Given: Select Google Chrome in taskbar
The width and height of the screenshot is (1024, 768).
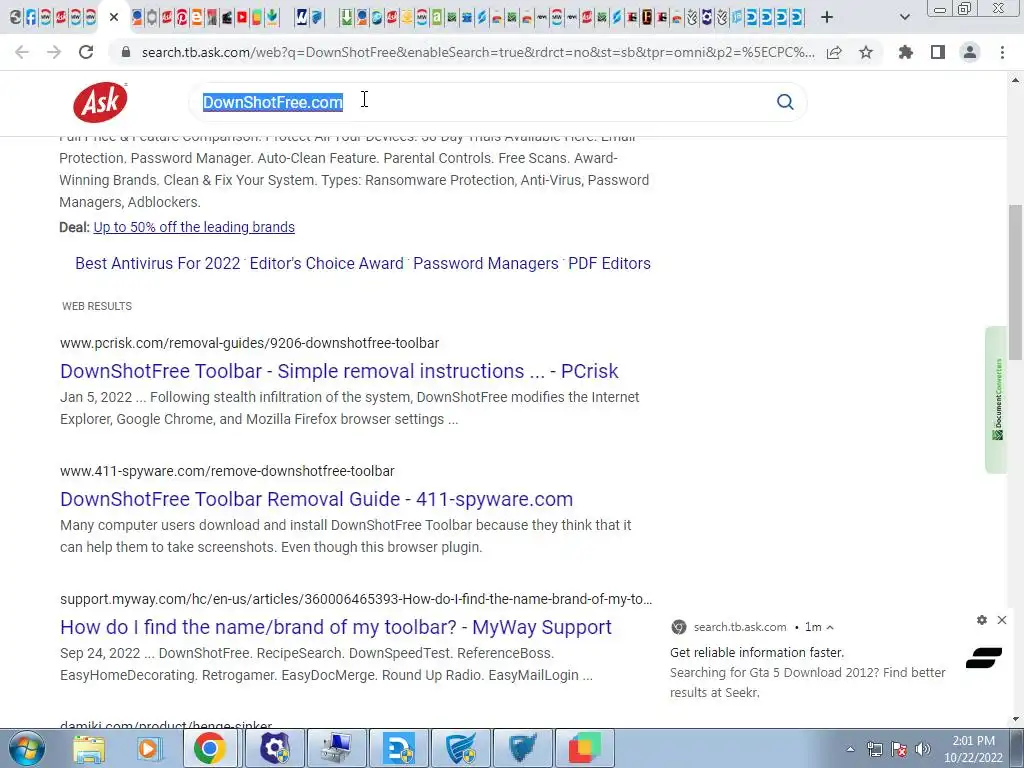Looking at the screenshot, I should pyautogui.click(x=210, y=748).
